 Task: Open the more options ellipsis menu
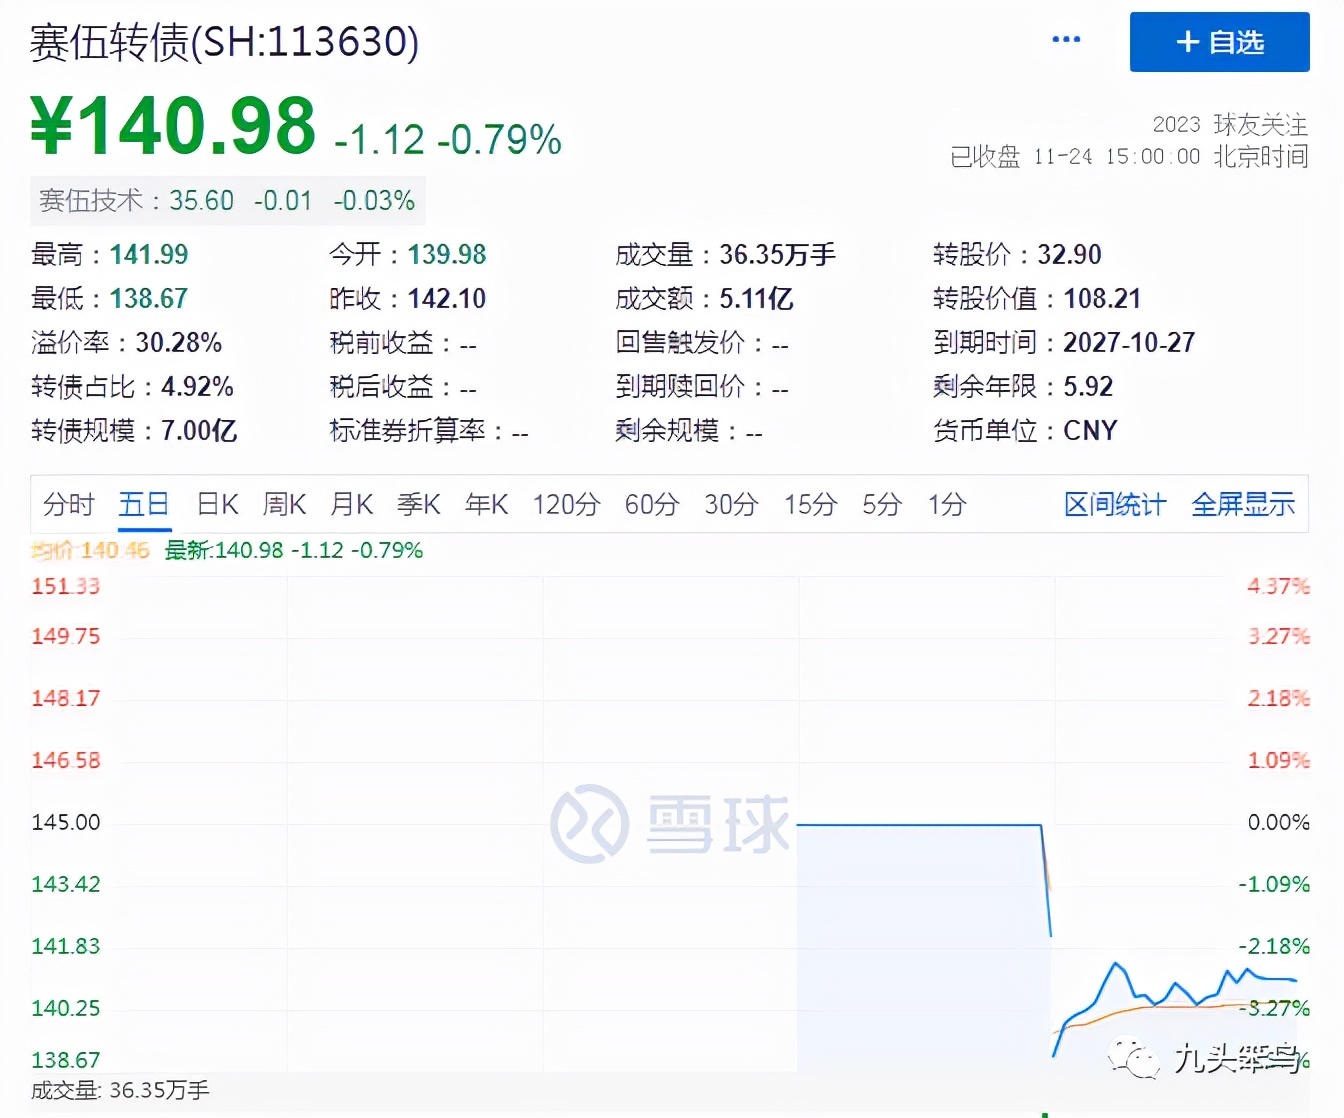coord(1066,39)
